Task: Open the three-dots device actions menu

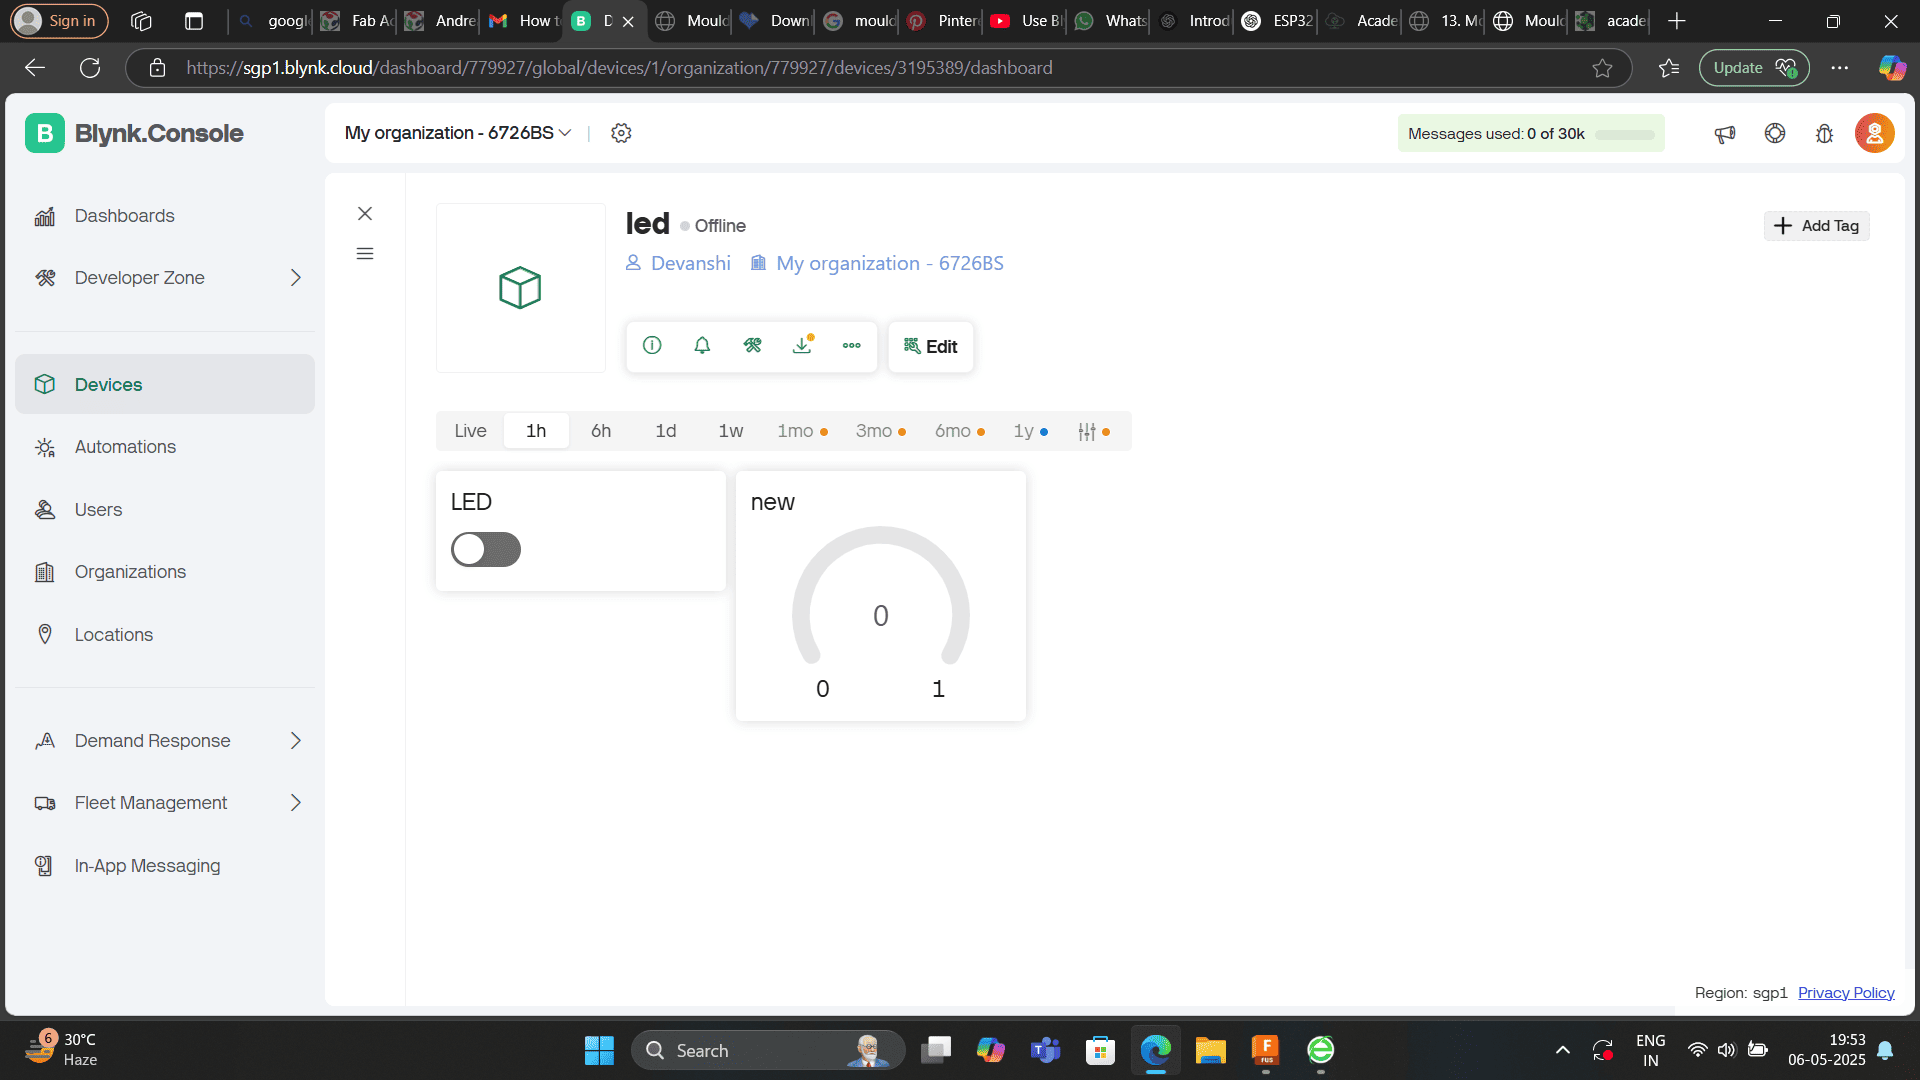Action: (x=851, y=345)
